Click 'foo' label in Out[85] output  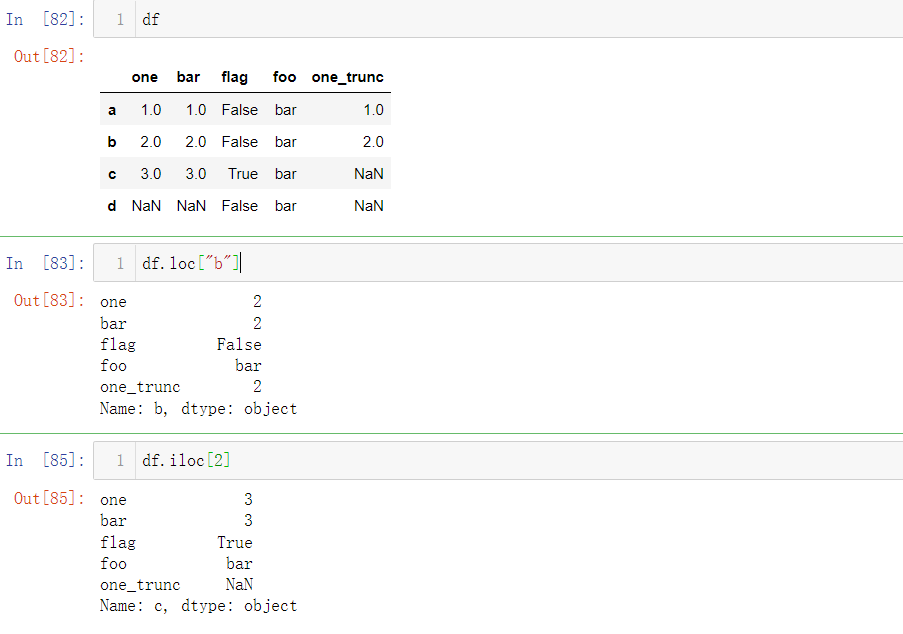[x=113, y=564]
